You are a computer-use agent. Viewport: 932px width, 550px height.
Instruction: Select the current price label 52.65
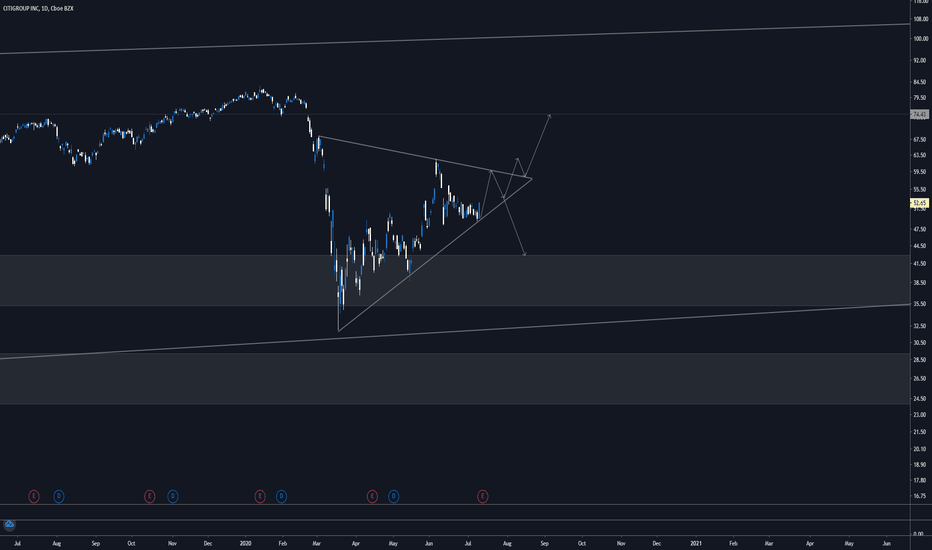pos(920,203)
